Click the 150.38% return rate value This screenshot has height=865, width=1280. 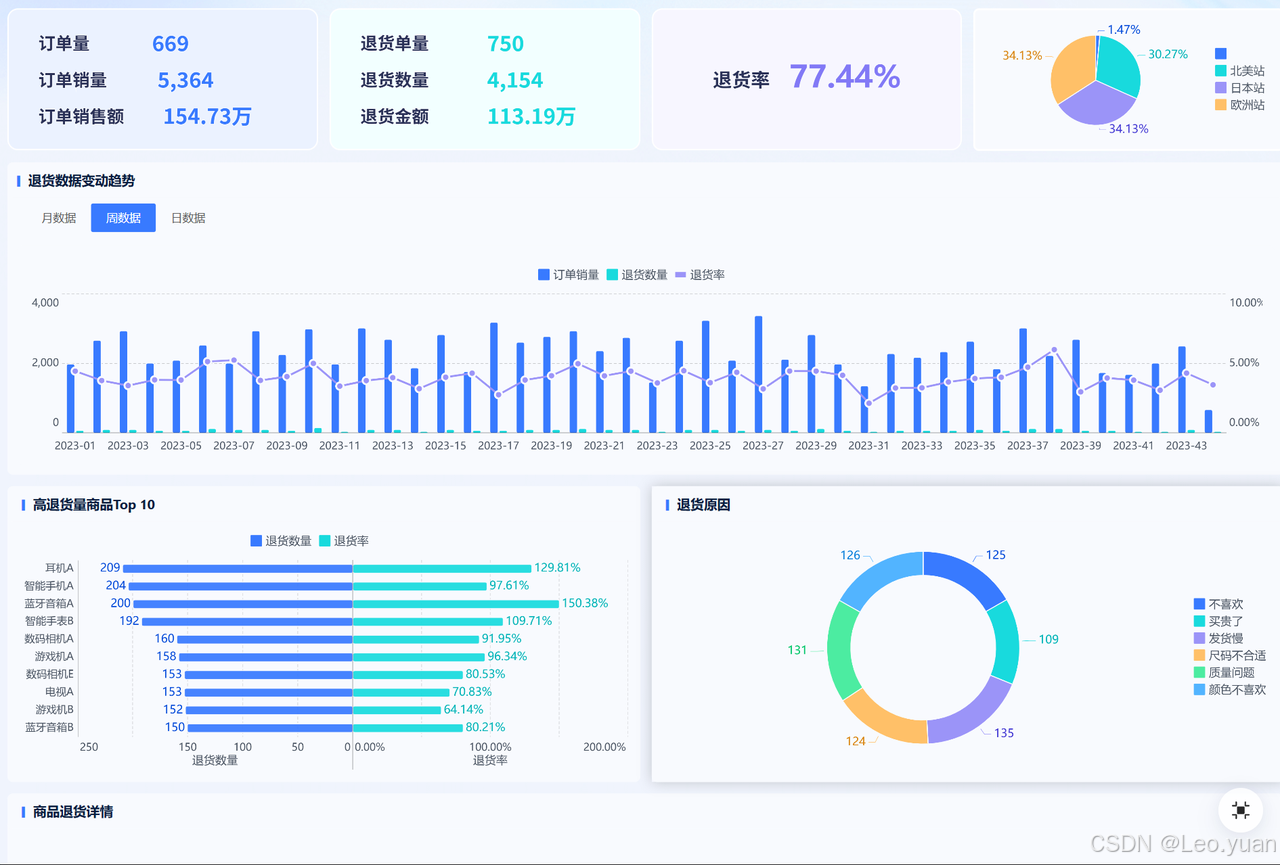(585, 603)
